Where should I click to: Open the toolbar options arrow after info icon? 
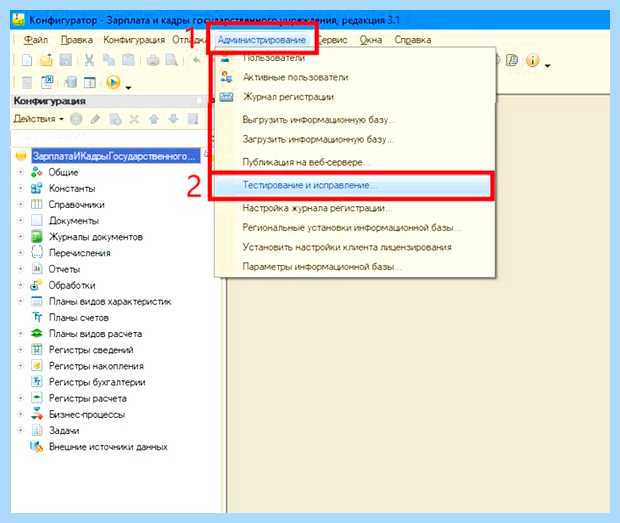click(x=548, y=66)
